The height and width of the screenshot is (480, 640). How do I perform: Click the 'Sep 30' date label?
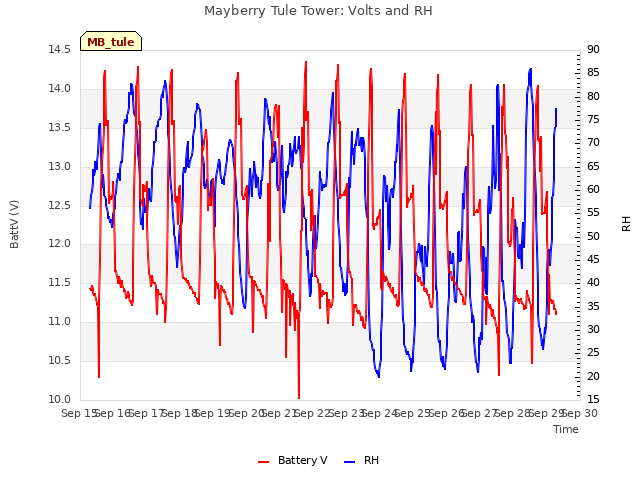coord(580,413)
